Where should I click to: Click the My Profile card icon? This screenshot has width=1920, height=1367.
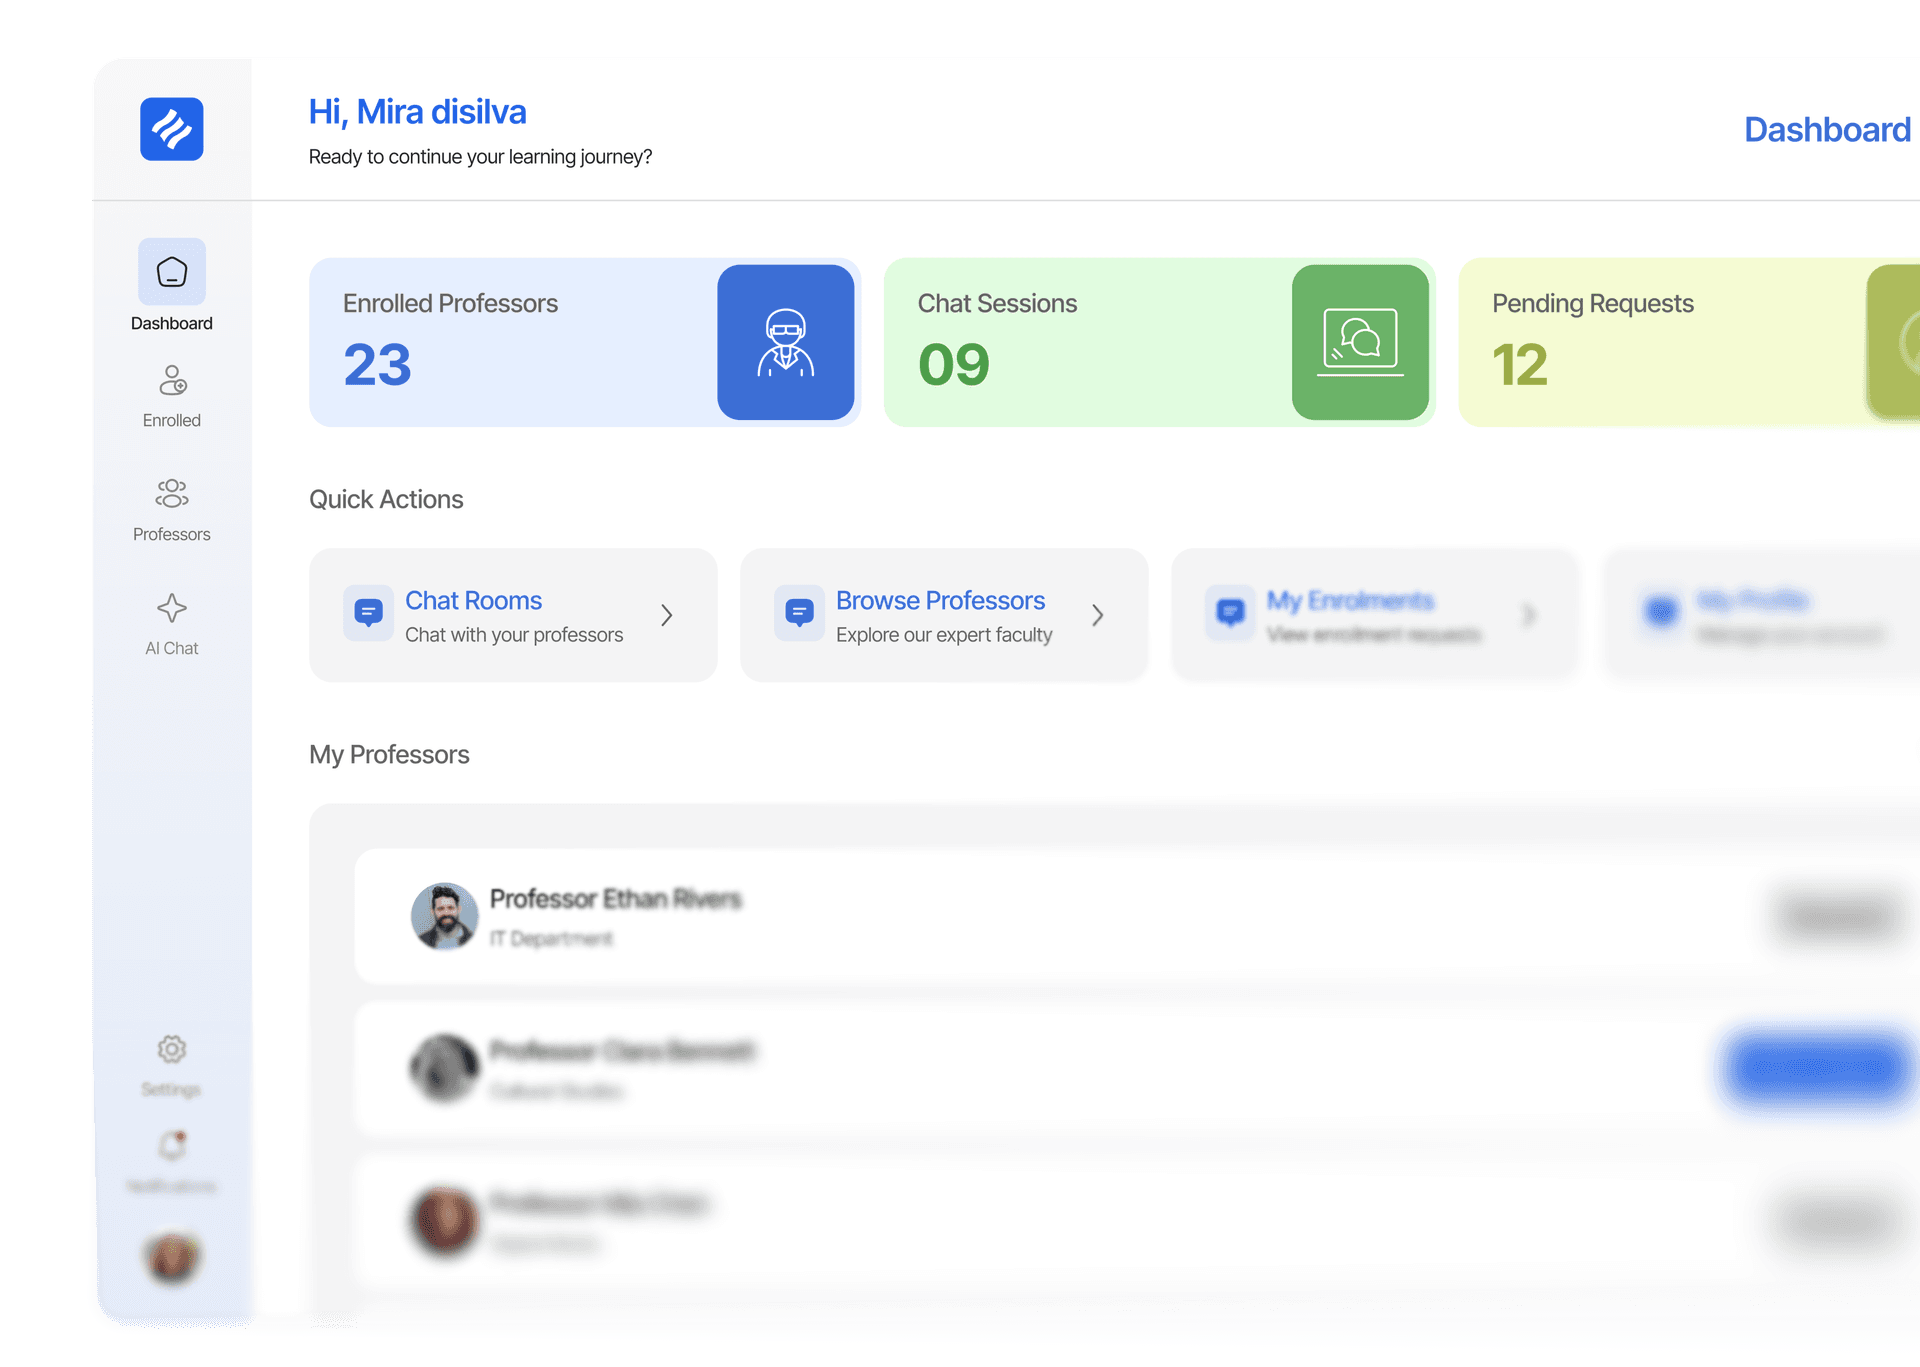[x=1662, y=611]
